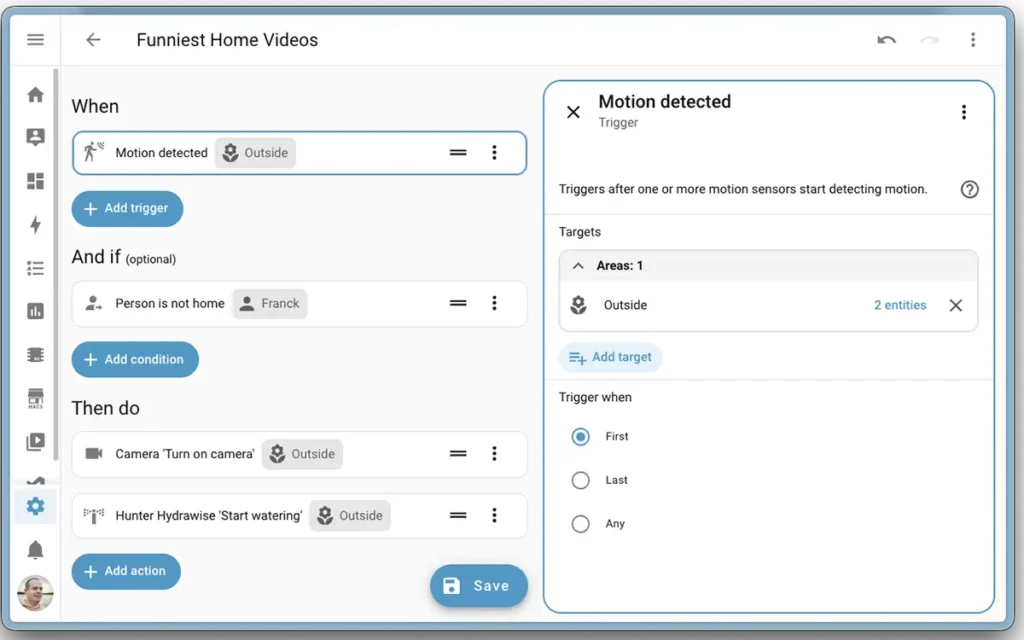Open the sidebar hamburger menu

35,39
